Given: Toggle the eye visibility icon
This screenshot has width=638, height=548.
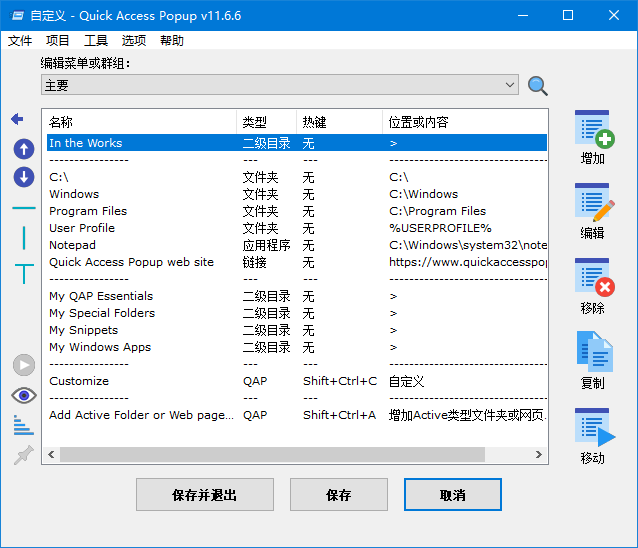Looking at the screenshot, I should 24,395.
